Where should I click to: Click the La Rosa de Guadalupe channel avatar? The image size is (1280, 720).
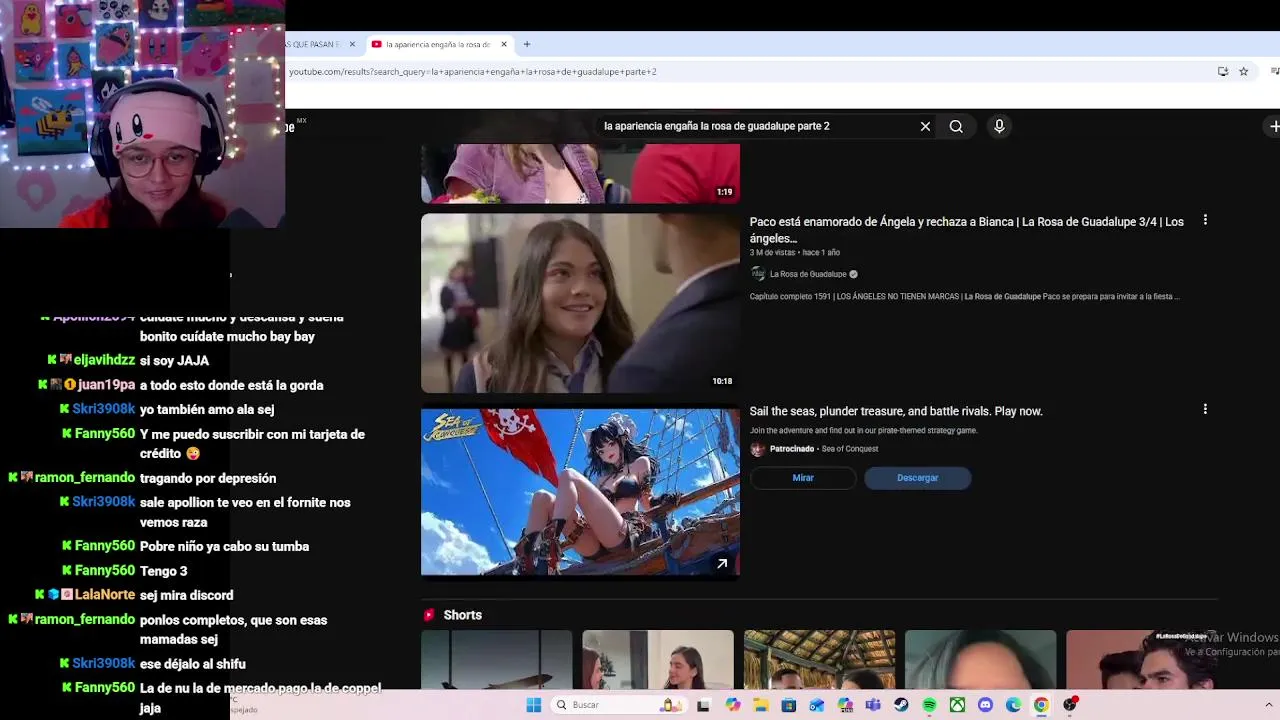click(x=758, y=274)
